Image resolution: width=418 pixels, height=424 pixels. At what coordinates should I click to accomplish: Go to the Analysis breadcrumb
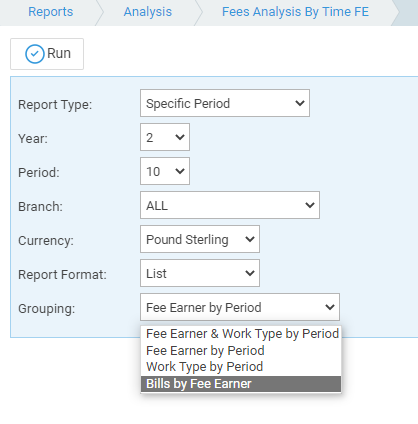[148, 12]
